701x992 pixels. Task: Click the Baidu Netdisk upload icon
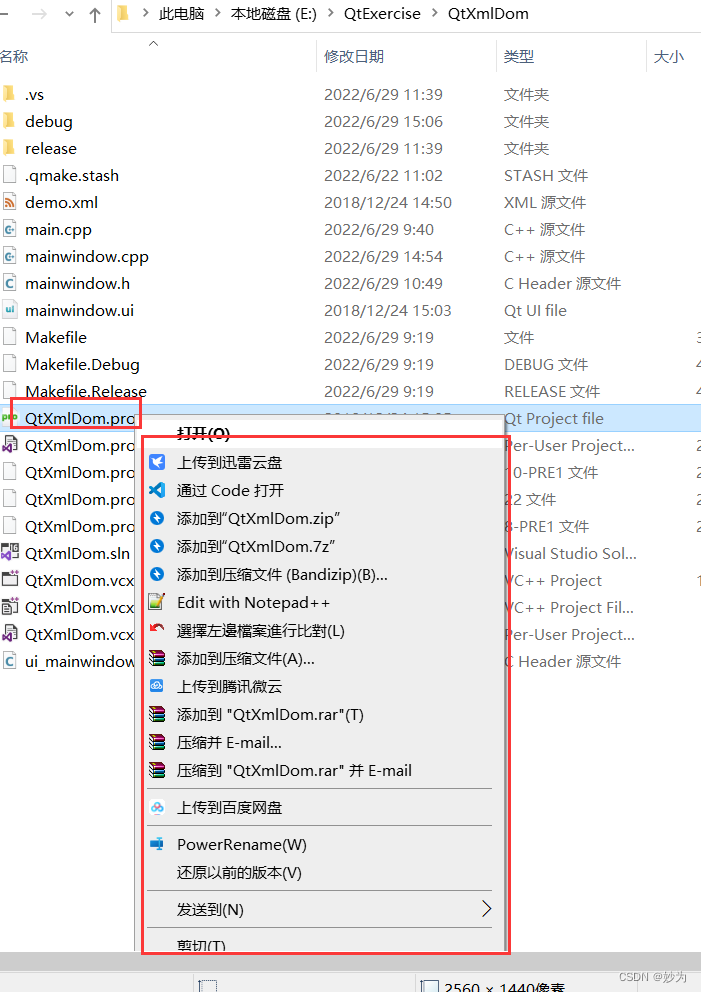click(x=157, y=807)
